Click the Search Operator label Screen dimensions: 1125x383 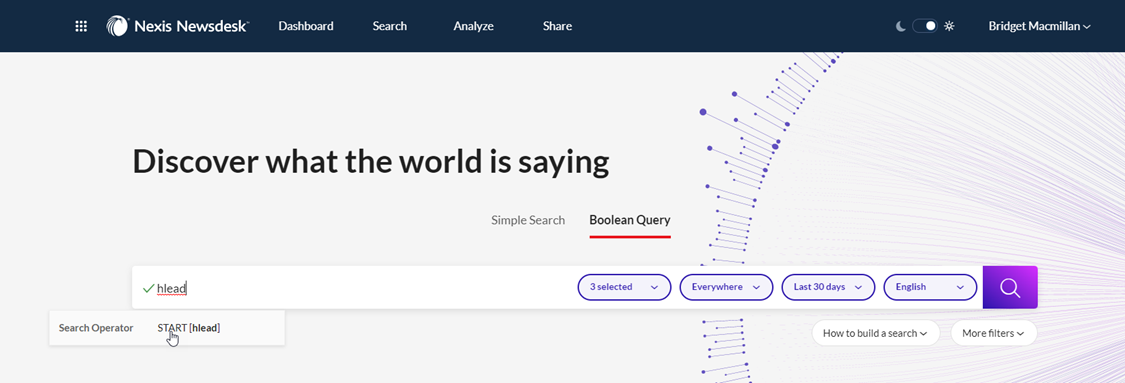click(x=96, y=328)
